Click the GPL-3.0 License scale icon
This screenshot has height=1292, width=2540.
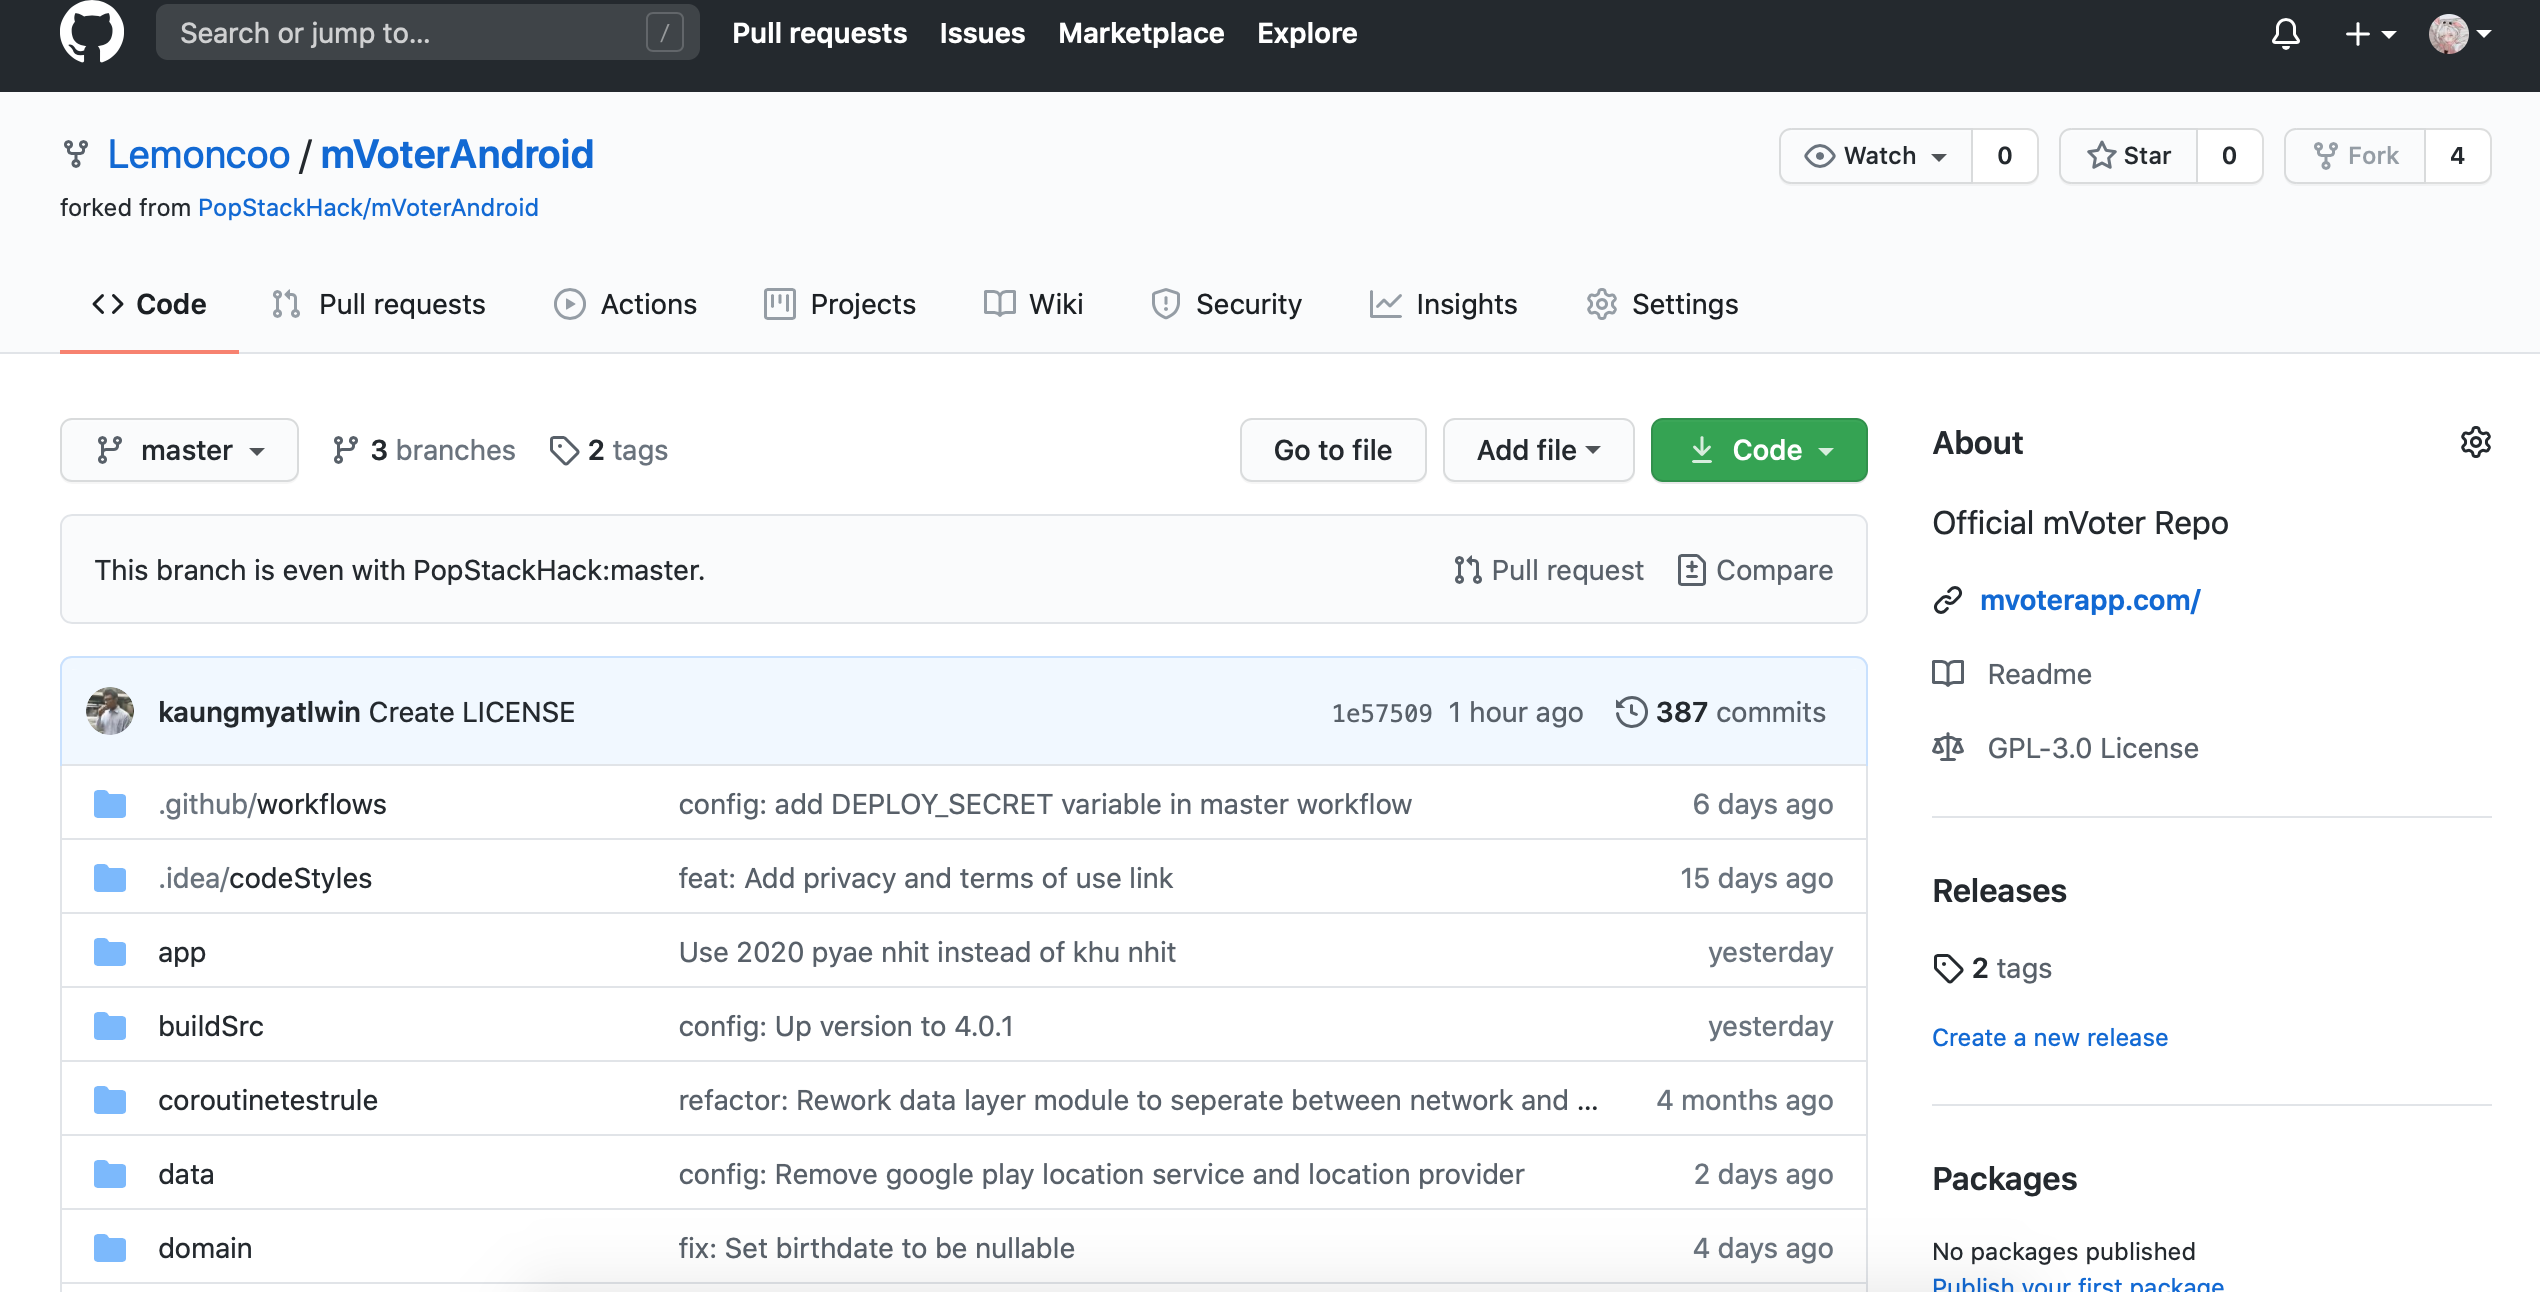[1948, 748]
